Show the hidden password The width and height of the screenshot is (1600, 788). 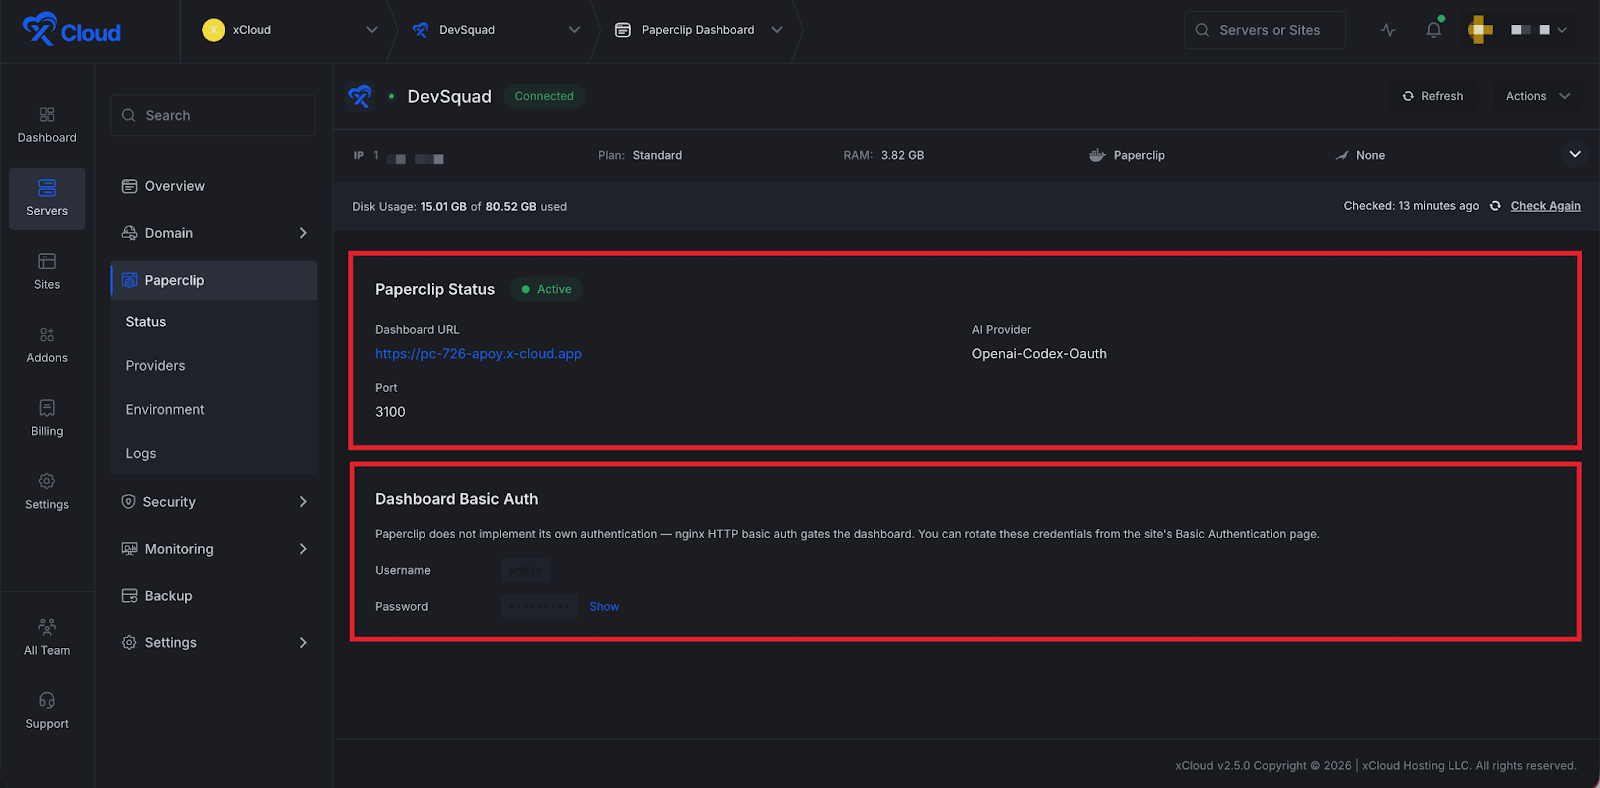tap(604, 607)
